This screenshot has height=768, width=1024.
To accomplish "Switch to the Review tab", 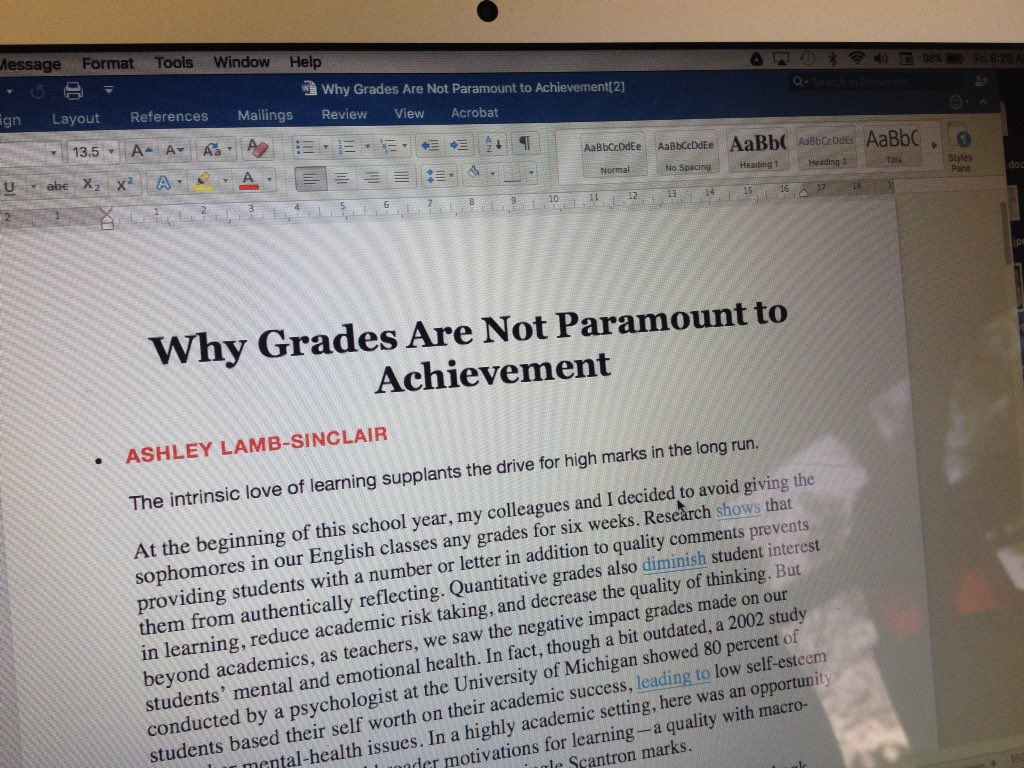I will (344, 114).
